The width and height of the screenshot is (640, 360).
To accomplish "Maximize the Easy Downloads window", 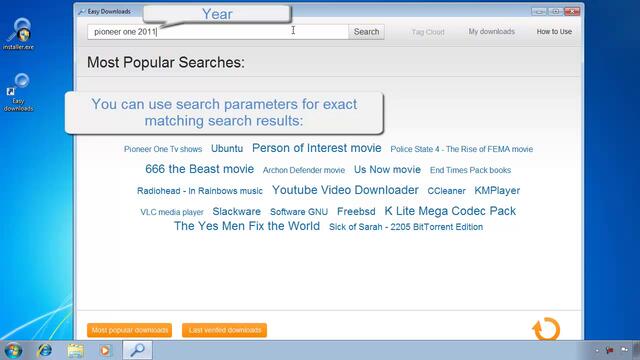I will (x=556, y=11).
